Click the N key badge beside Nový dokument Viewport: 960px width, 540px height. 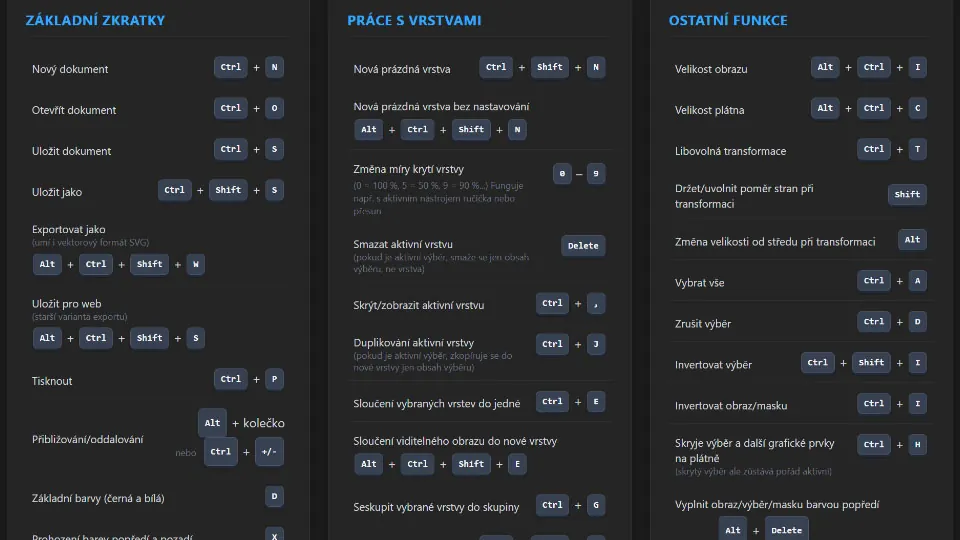pos(274,67)
